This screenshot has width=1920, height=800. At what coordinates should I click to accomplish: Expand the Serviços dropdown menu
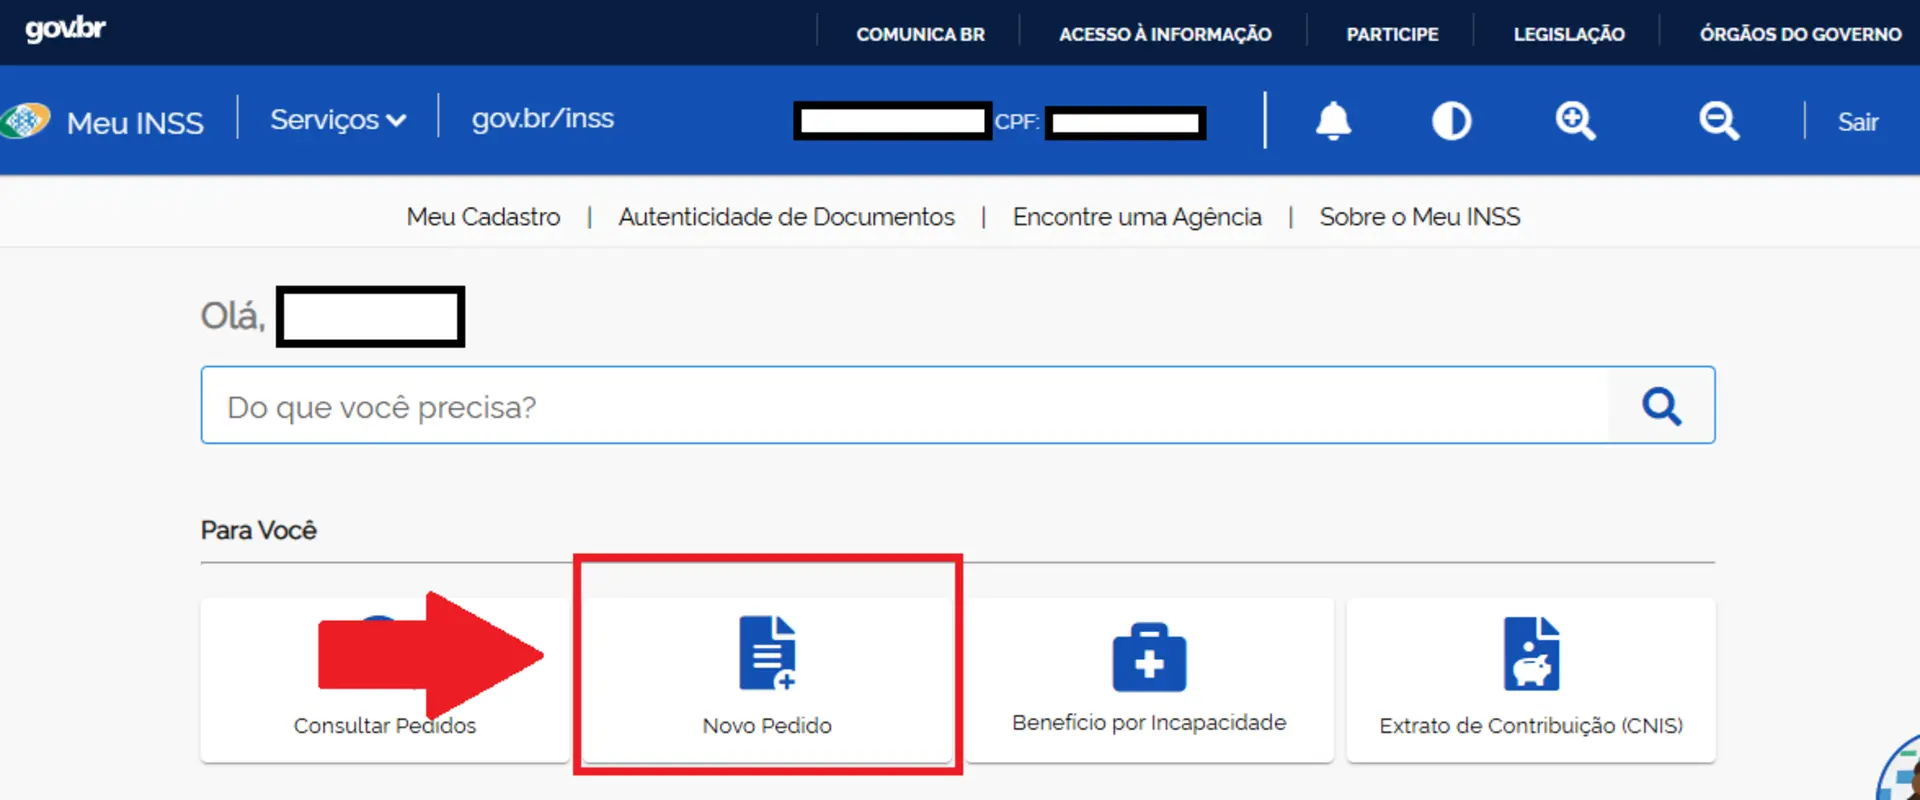338,120
